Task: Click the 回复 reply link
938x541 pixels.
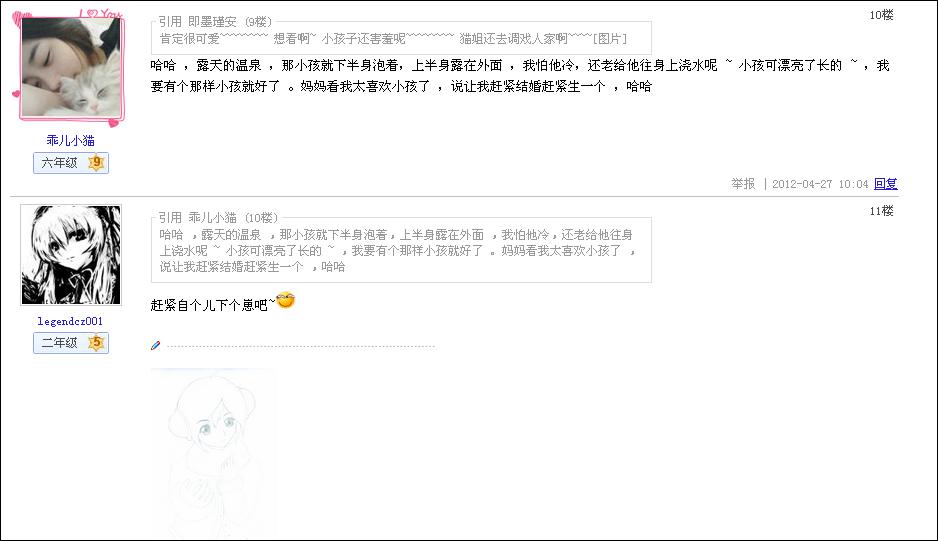Action: coord(885,184)
